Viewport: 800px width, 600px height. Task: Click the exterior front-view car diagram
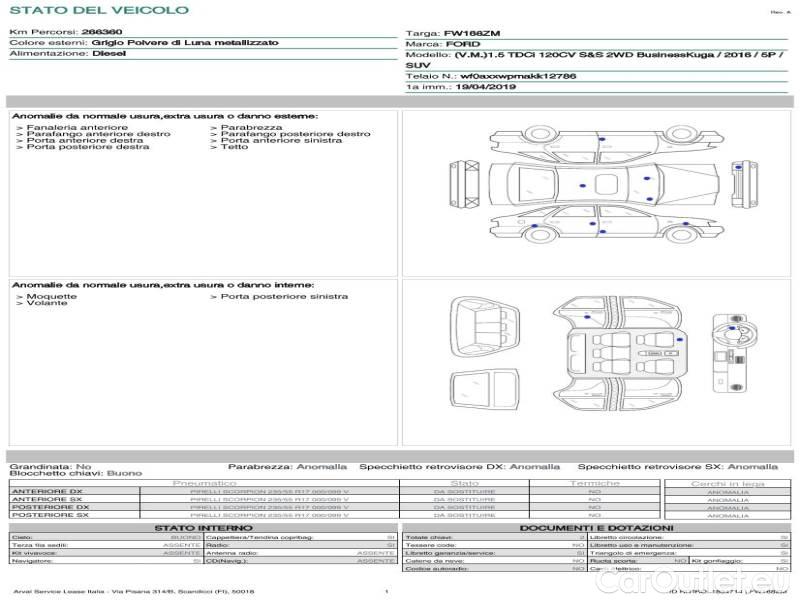coord(744,183)
